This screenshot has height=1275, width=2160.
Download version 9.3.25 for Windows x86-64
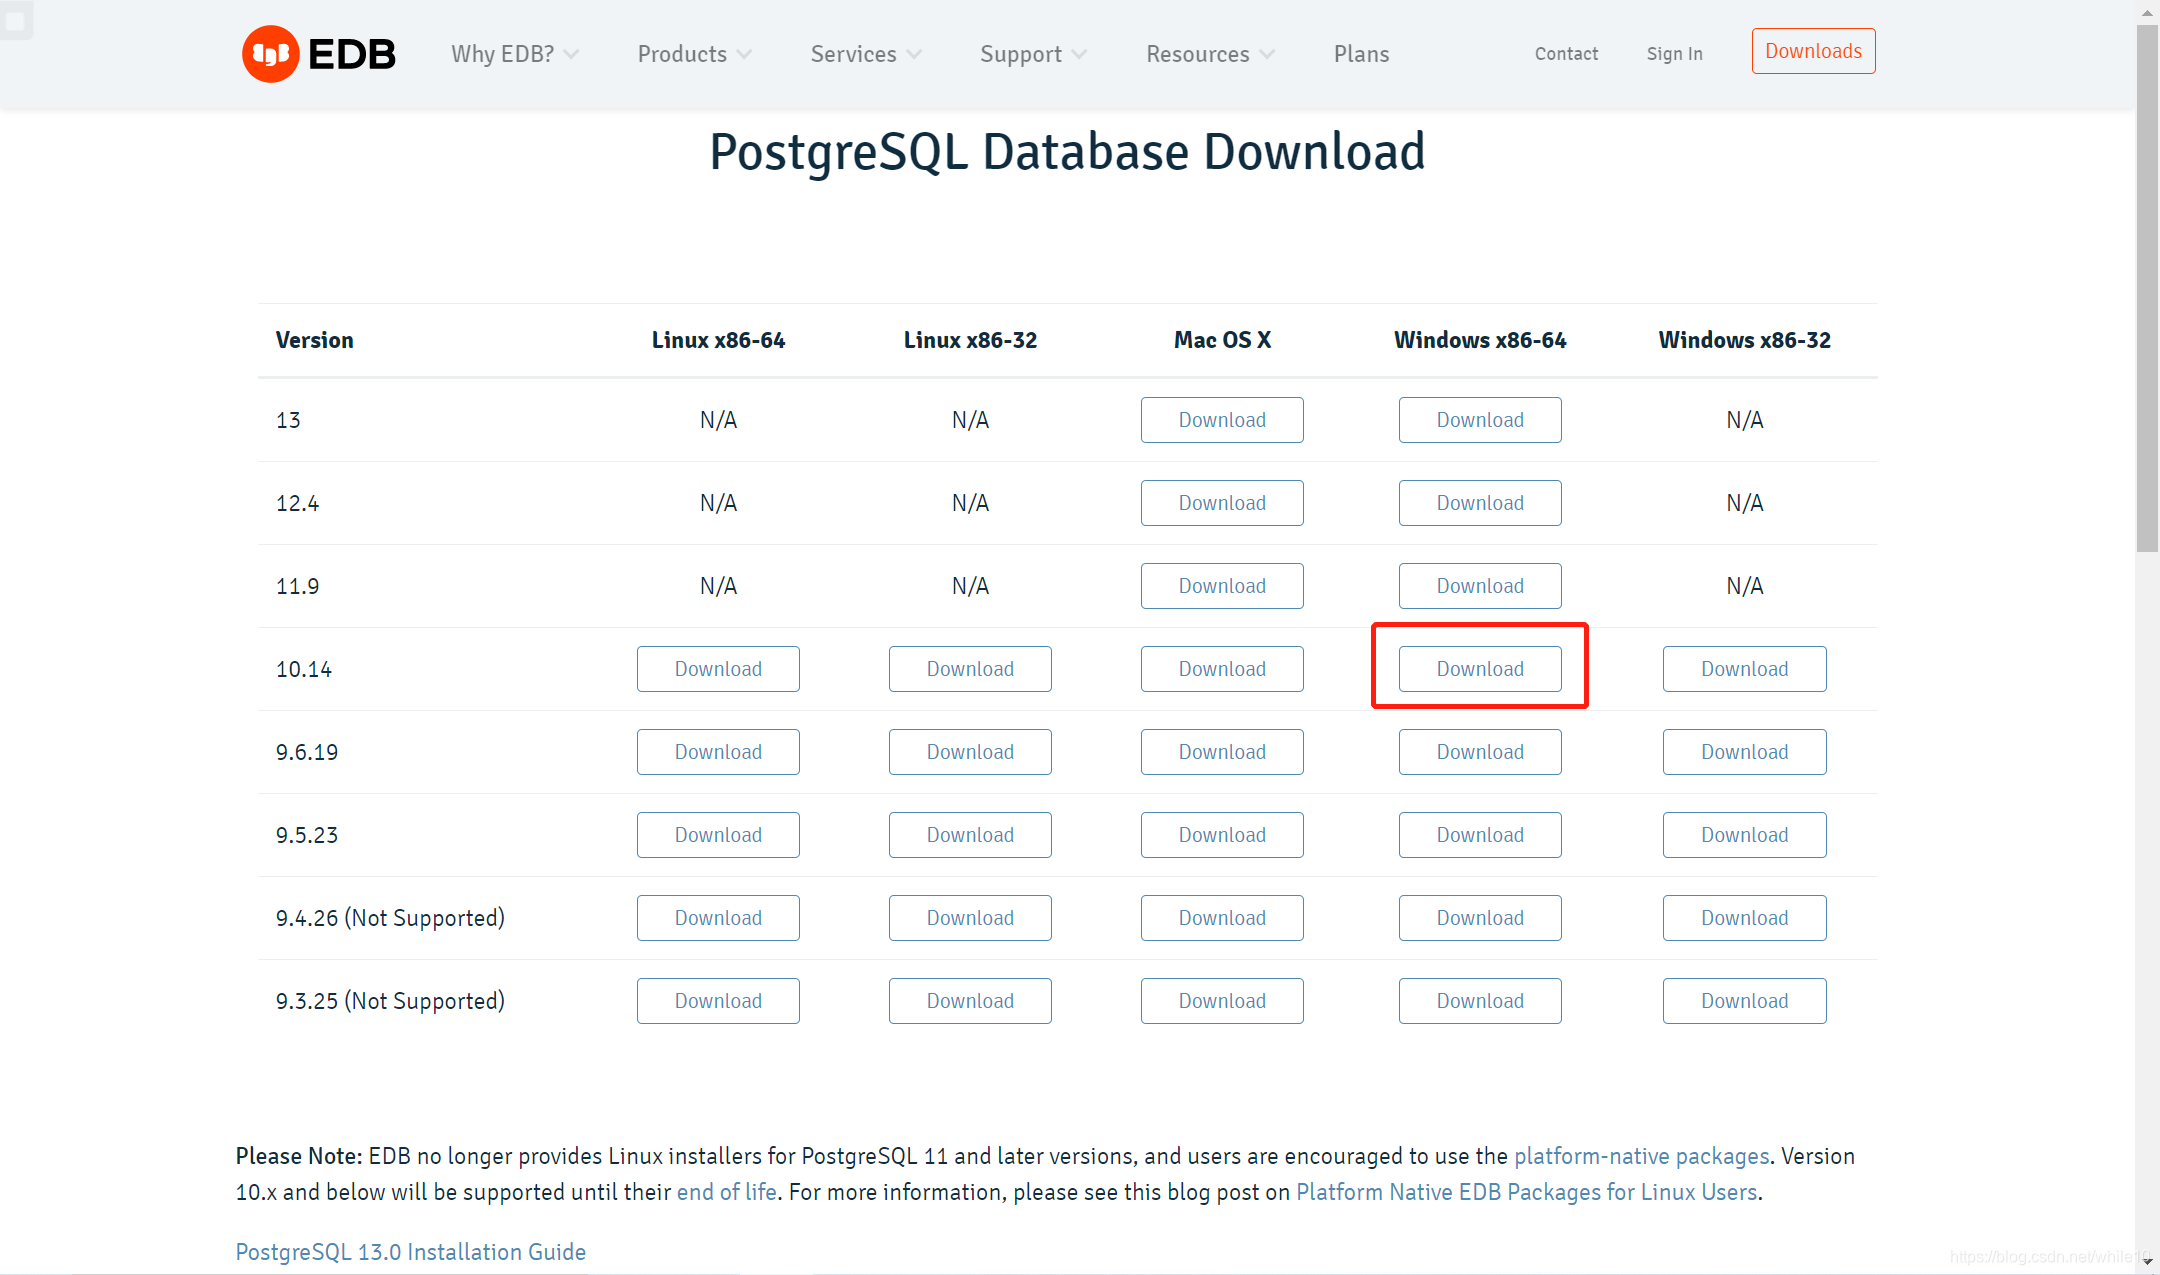point(1480,1001)
